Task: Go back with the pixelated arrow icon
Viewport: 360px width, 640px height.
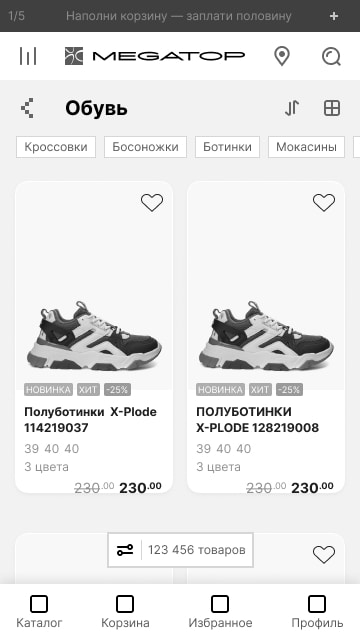Action: (27, 108)
